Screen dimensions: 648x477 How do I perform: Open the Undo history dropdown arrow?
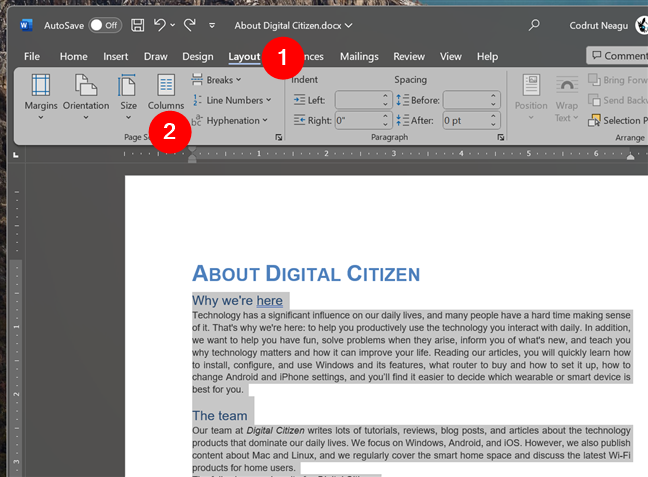coord(173,26)
